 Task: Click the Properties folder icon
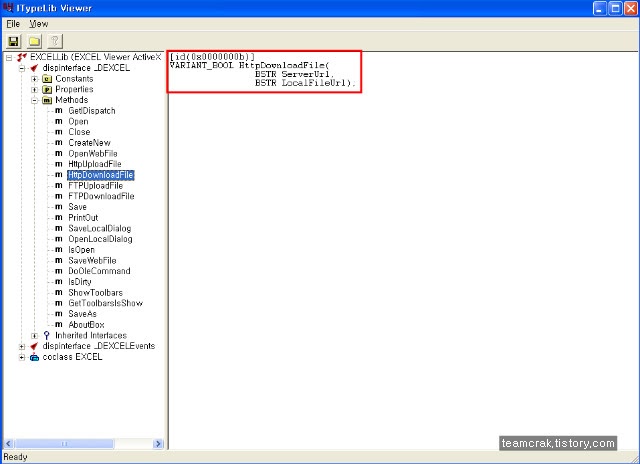pos(47,89)
